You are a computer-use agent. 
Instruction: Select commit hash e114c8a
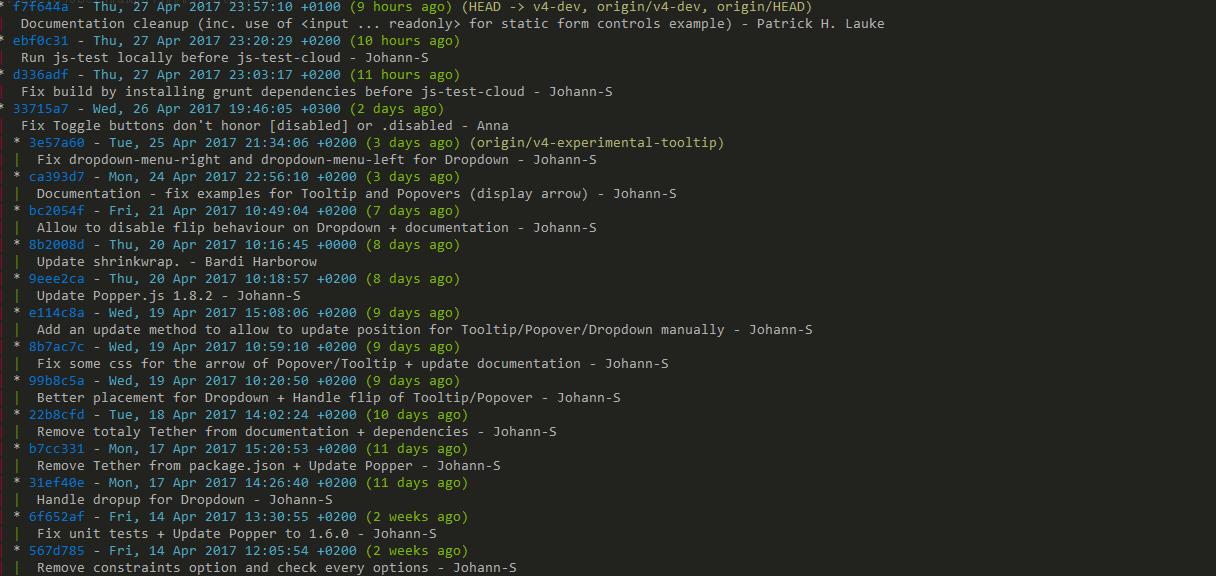click(57, 313)
